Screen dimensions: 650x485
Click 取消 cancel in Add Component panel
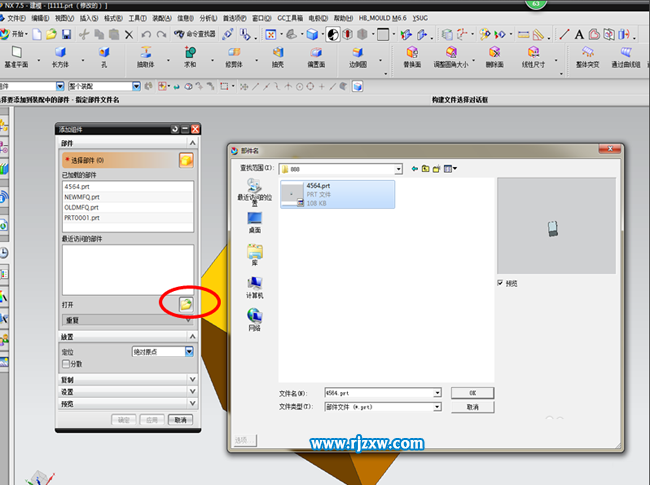[181, 420]
